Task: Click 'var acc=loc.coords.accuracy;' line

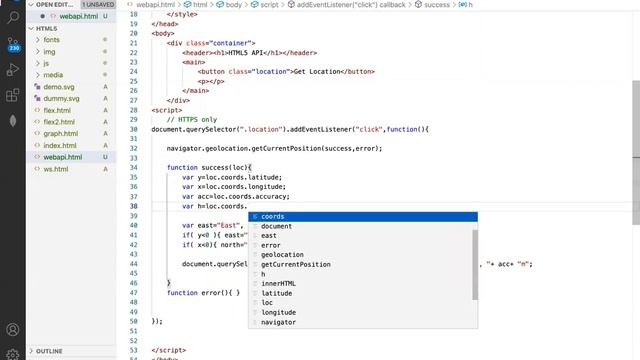Action: pyautogui.click(x=236, y=196)
